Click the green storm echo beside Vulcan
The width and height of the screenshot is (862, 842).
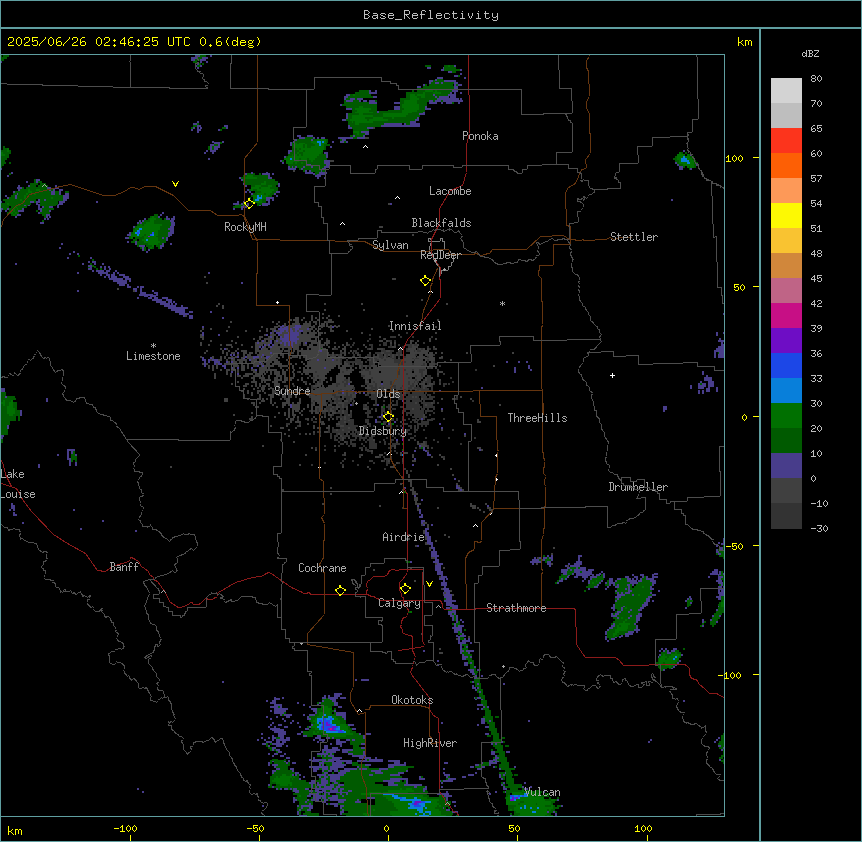[532, 804]
